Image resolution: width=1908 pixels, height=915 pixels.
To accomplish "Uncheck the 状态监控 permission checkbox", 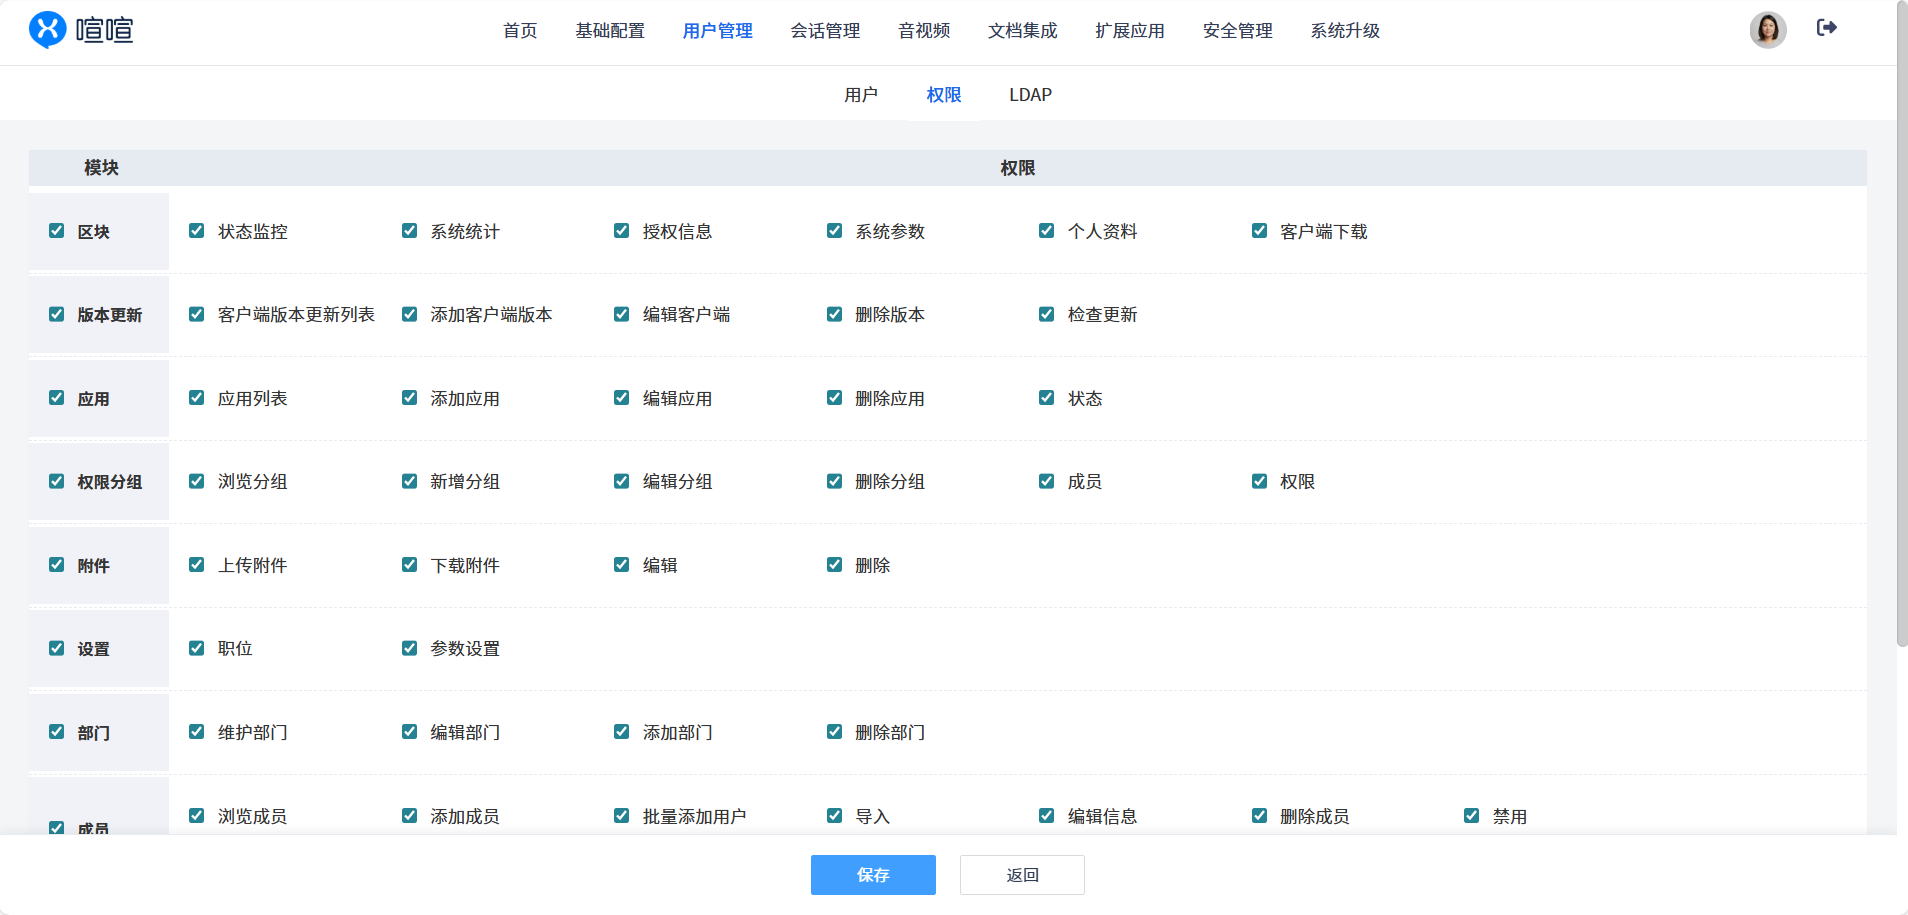I will coord(197,231).
